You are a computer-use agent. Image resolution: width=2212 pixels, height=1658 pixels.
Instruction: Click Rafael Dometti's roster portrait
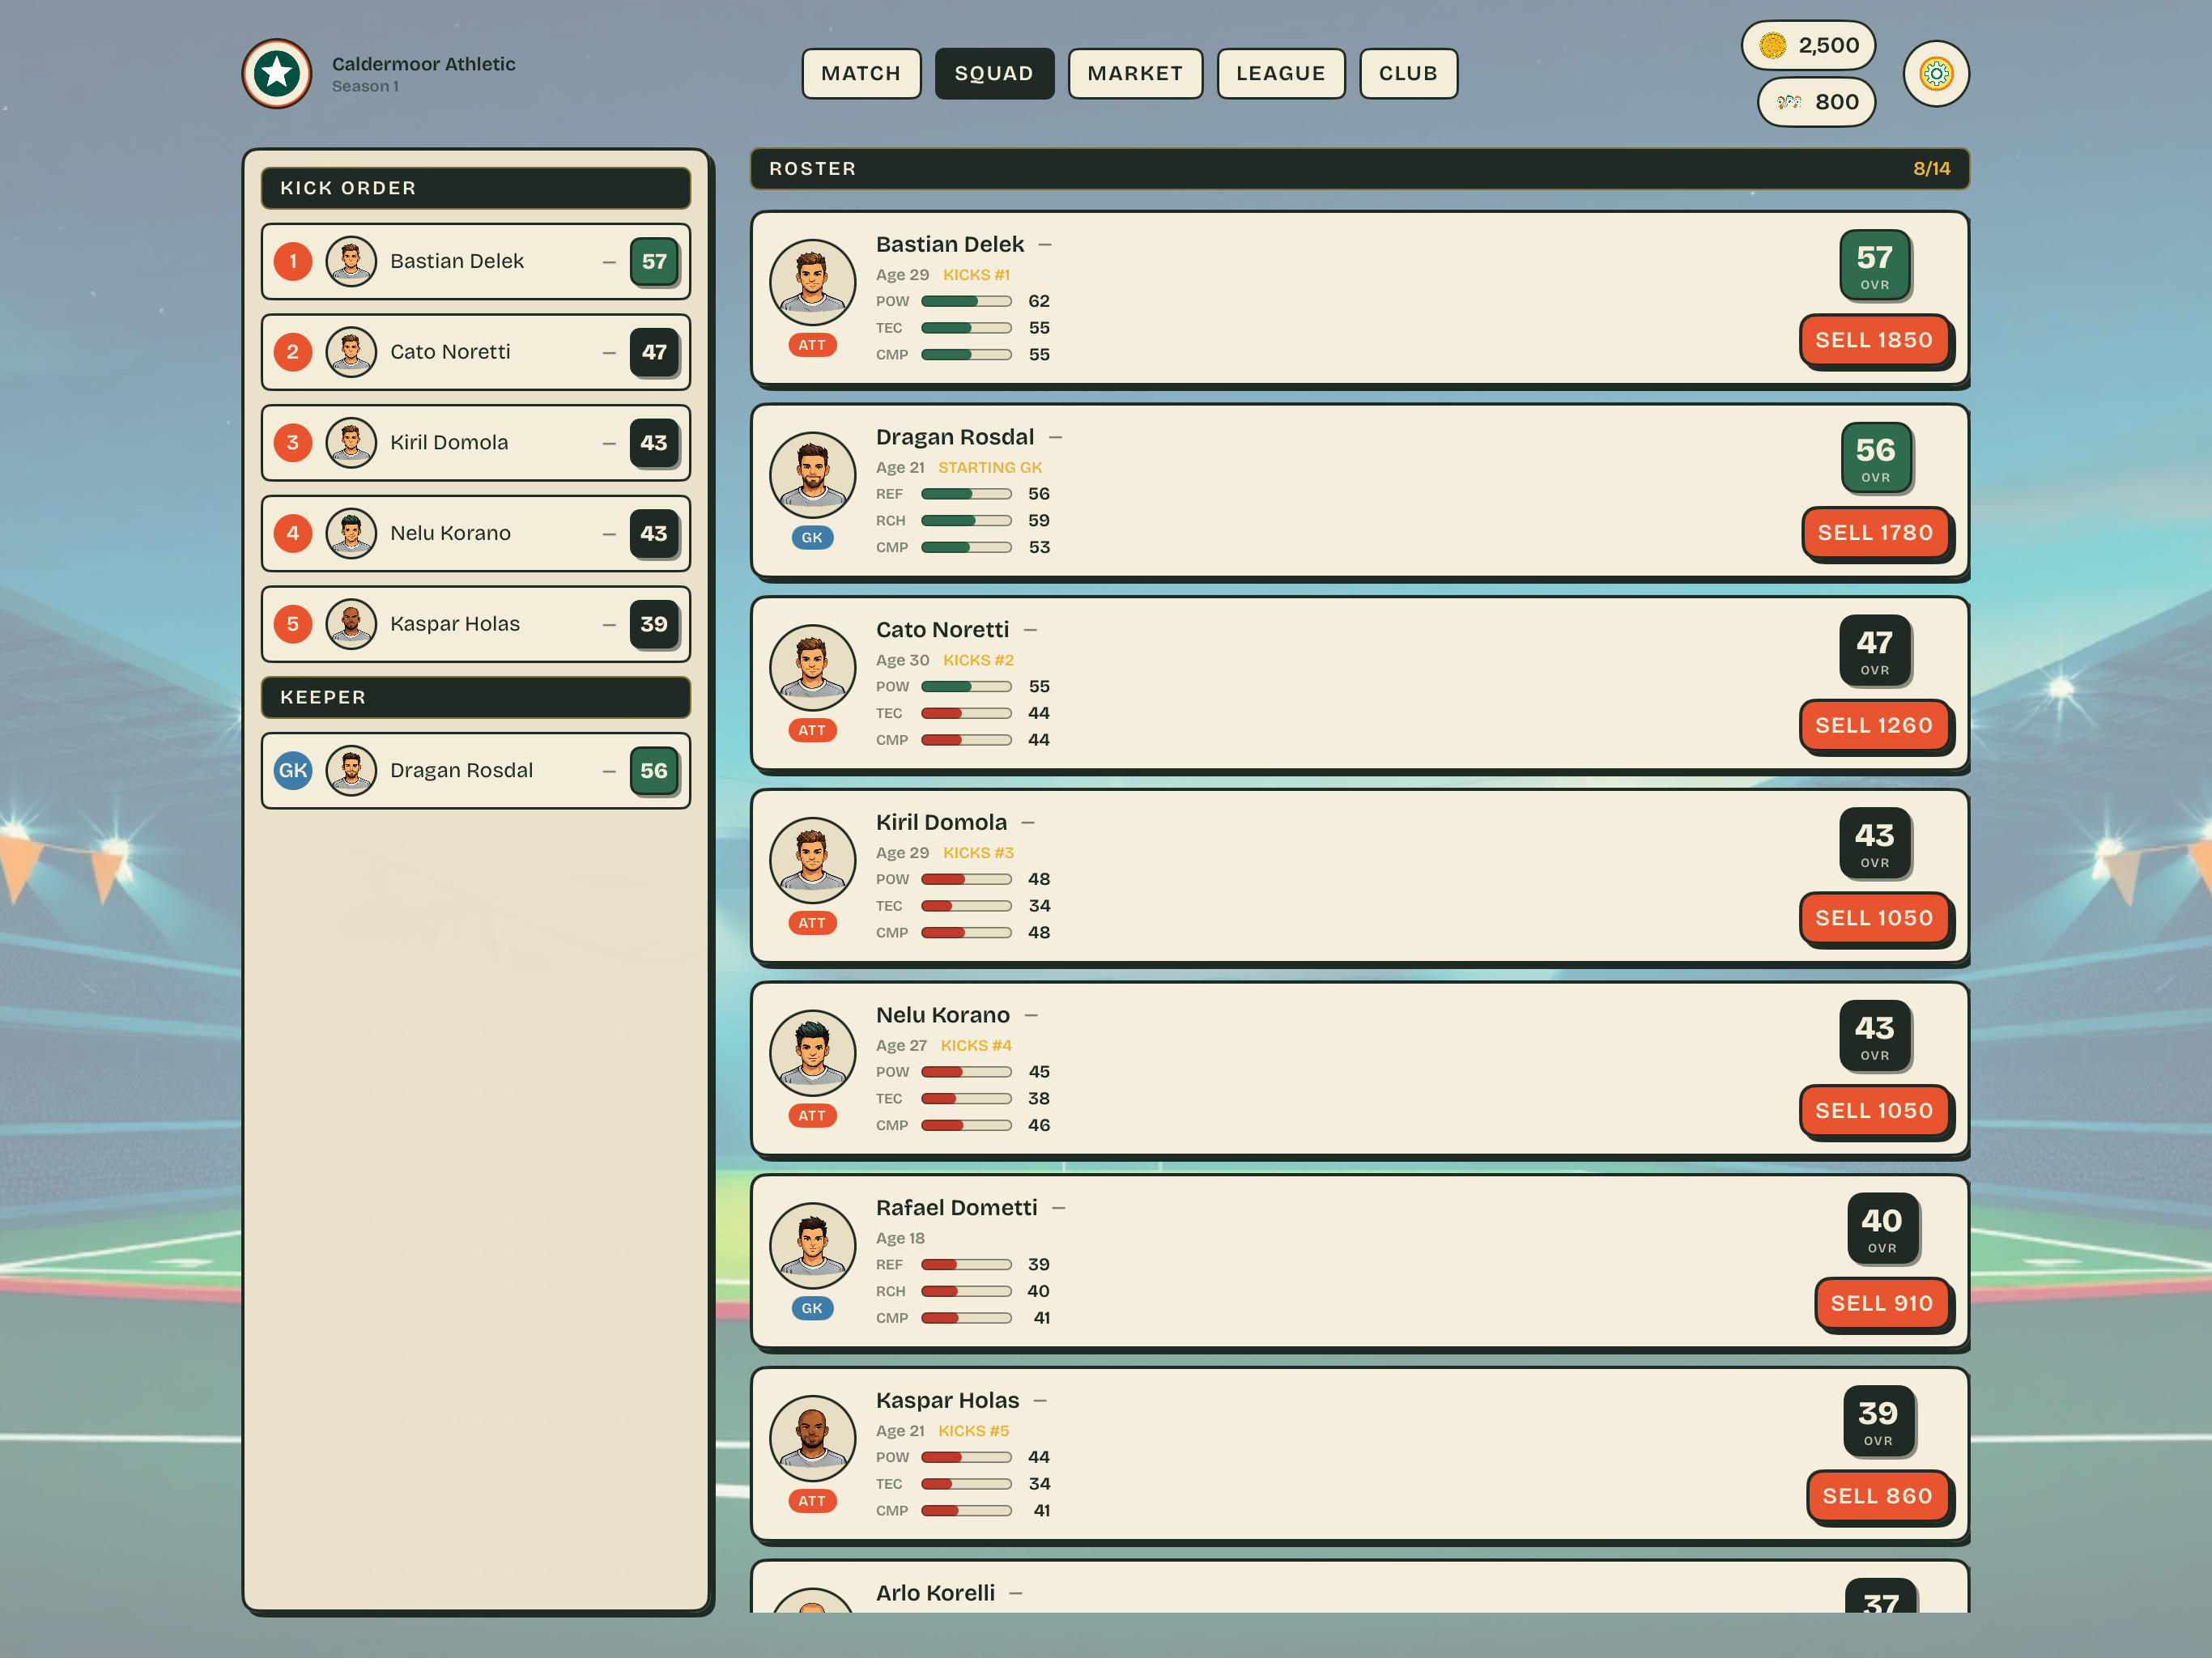tap(812, 1245)
